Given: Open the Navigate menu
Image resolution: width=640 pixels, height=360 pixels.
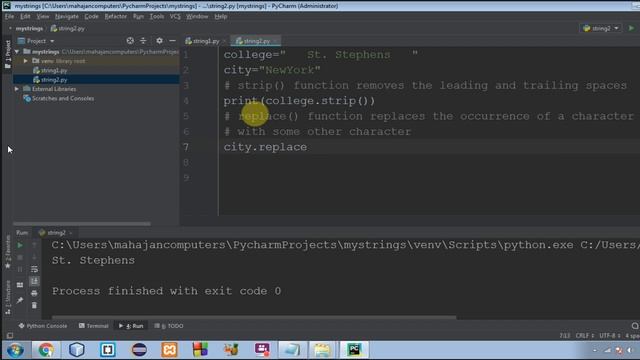Looking at the screenshot, I should pos(67,16).
